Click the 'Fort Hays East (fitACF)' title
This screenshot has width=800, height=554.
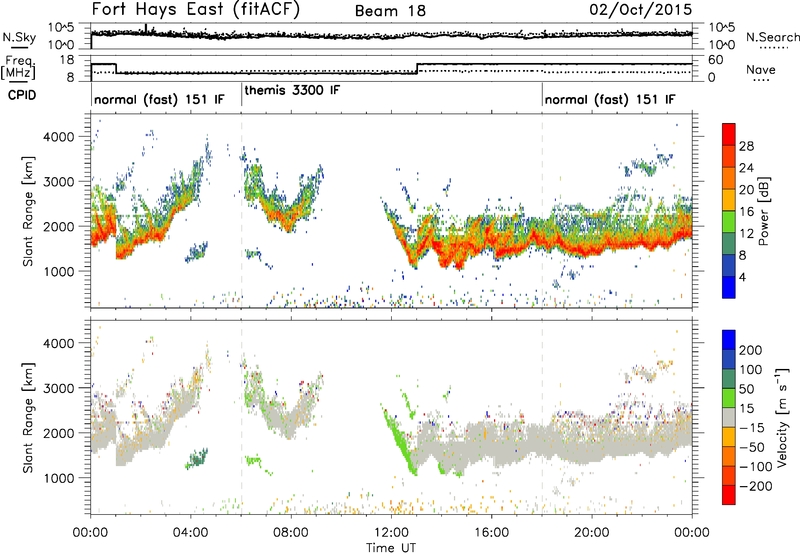click(196, 10)
